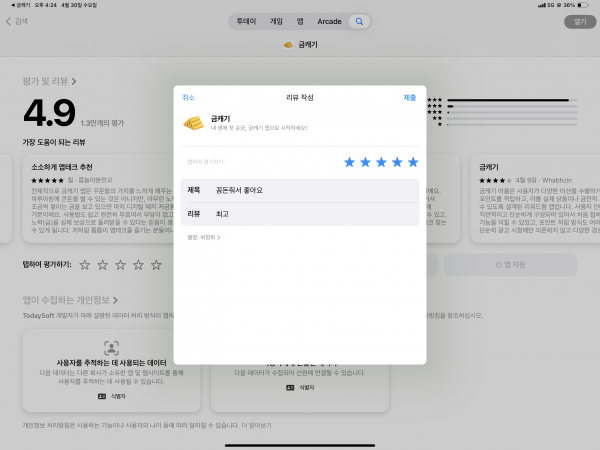This screenshot has height=450, width=600.
Task: Expand 앱이 수집하는 개인정보 section
Action: click(x=70, y=300)
